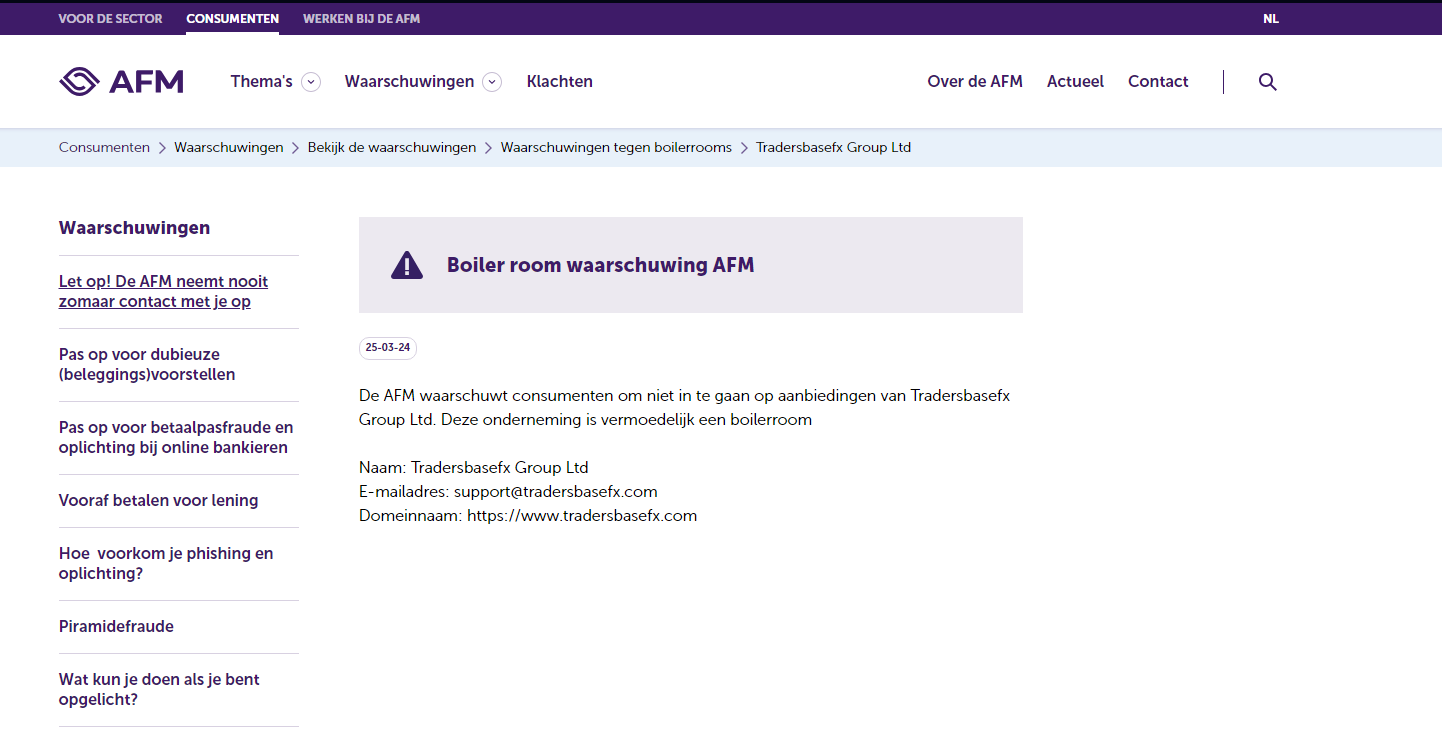Click 'Boiler room waarschuwing AFM' heading
This screenshot has height=733, width=1442.
(x=600, y=265)
